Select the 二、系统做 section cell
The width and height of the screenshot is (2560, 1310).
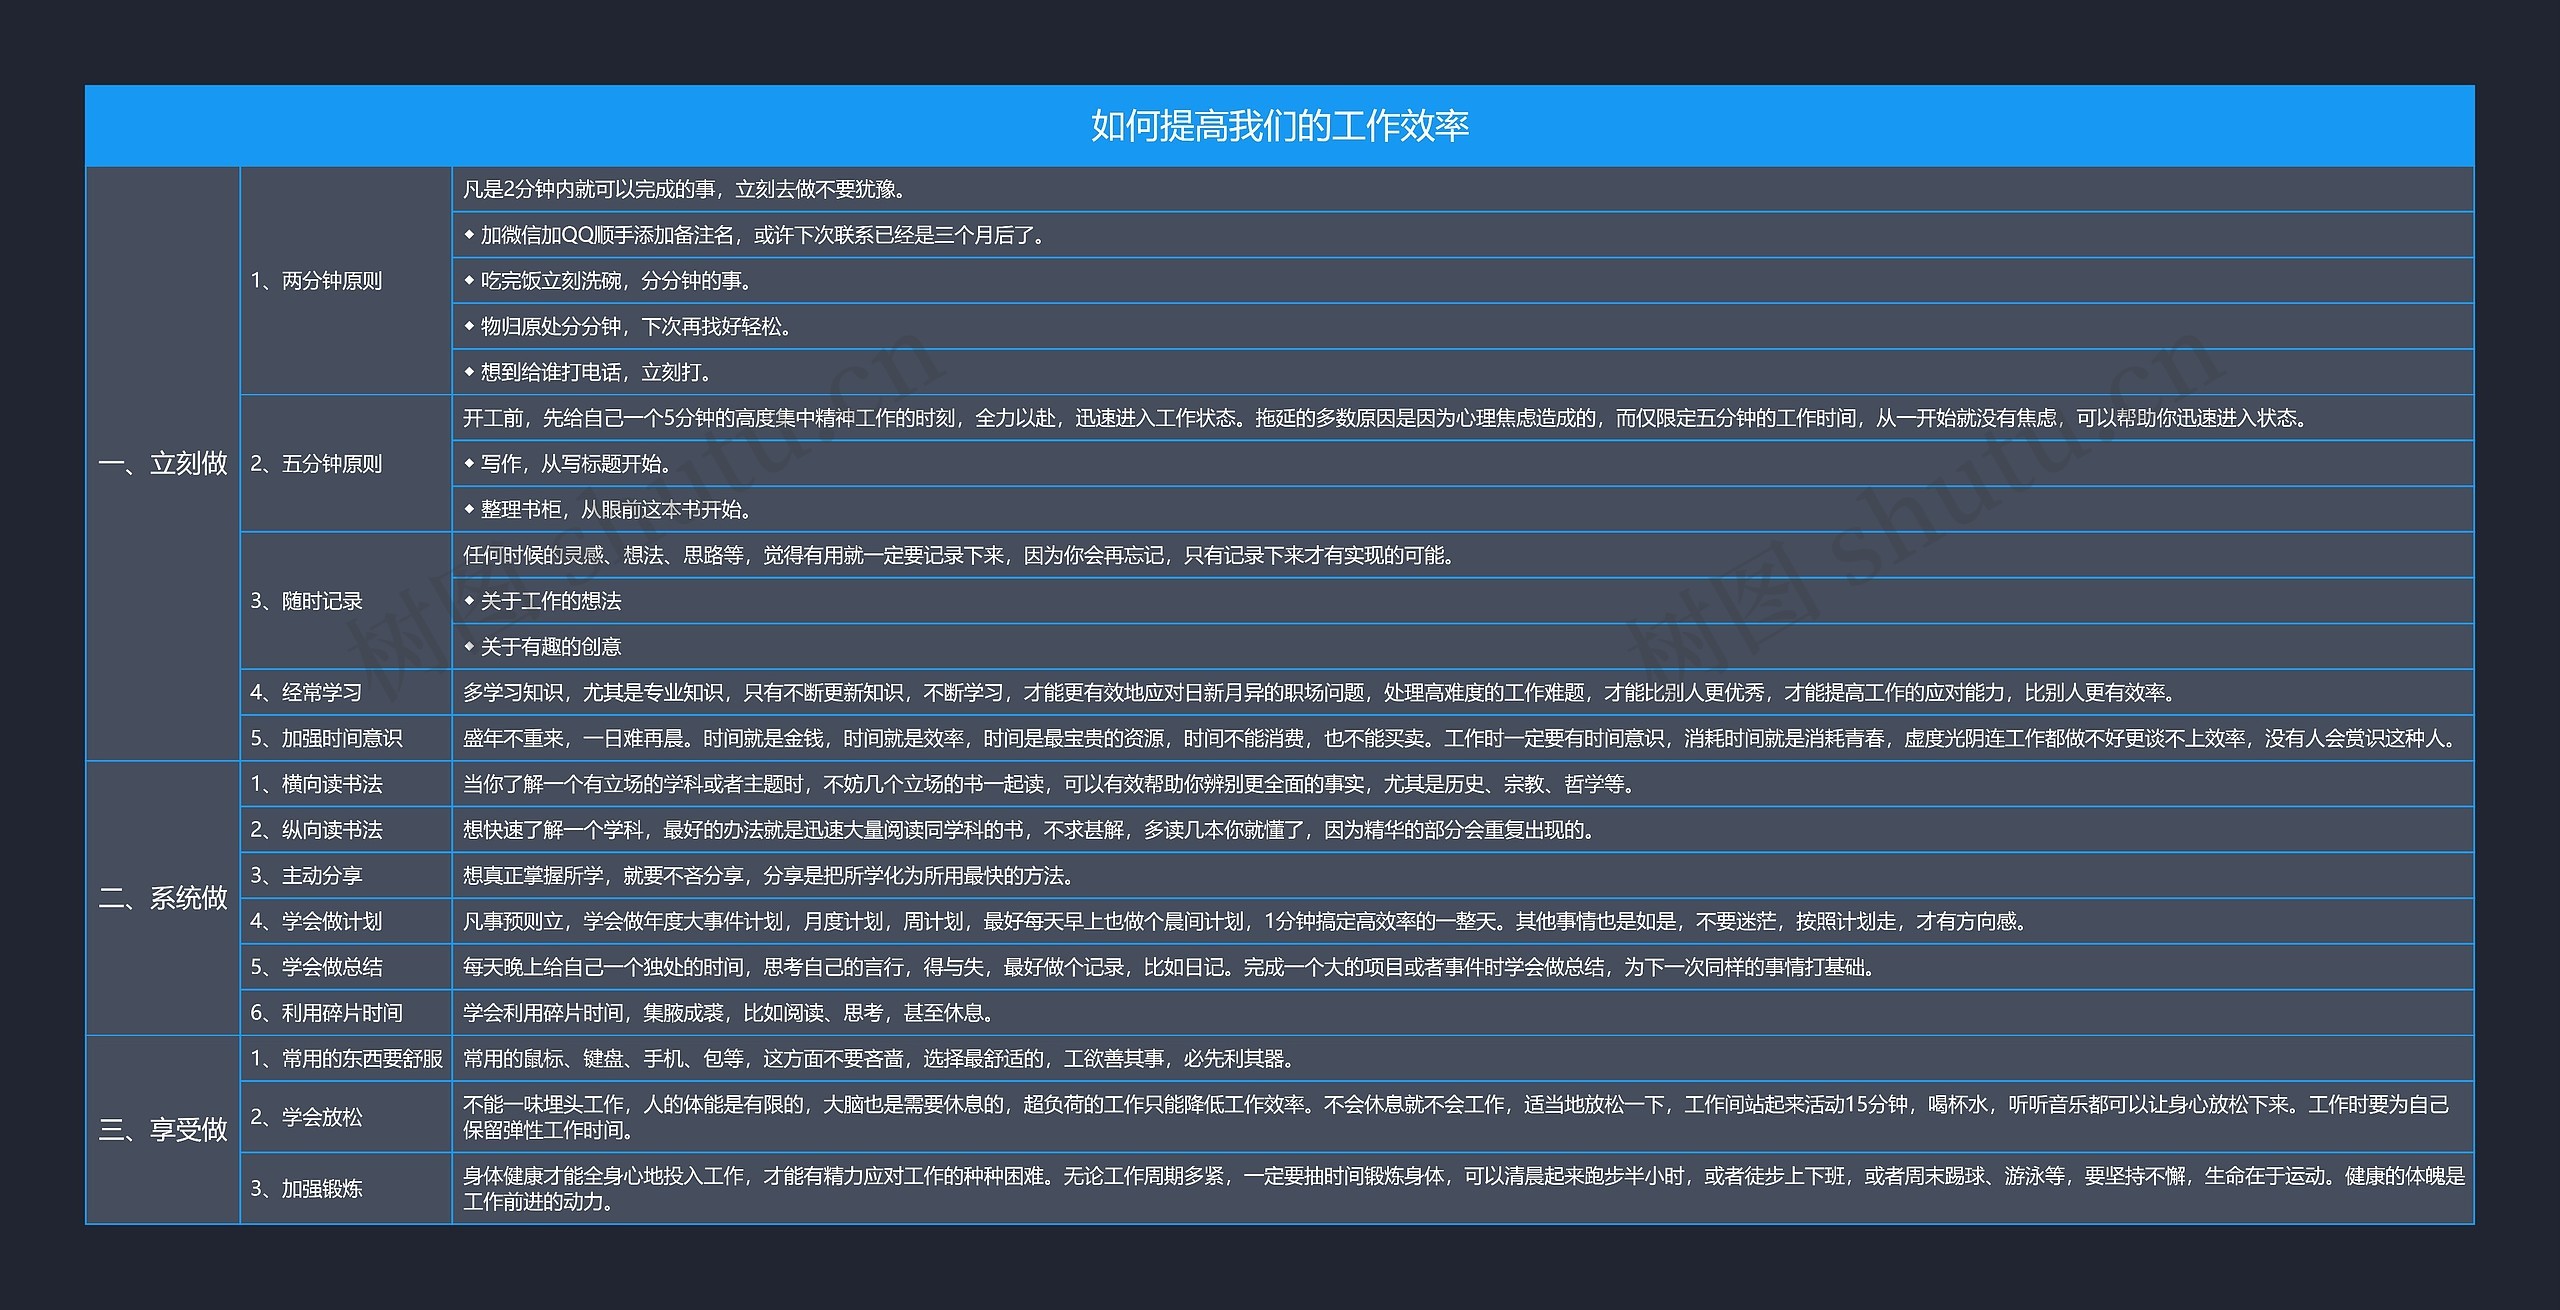pos(162,898)
